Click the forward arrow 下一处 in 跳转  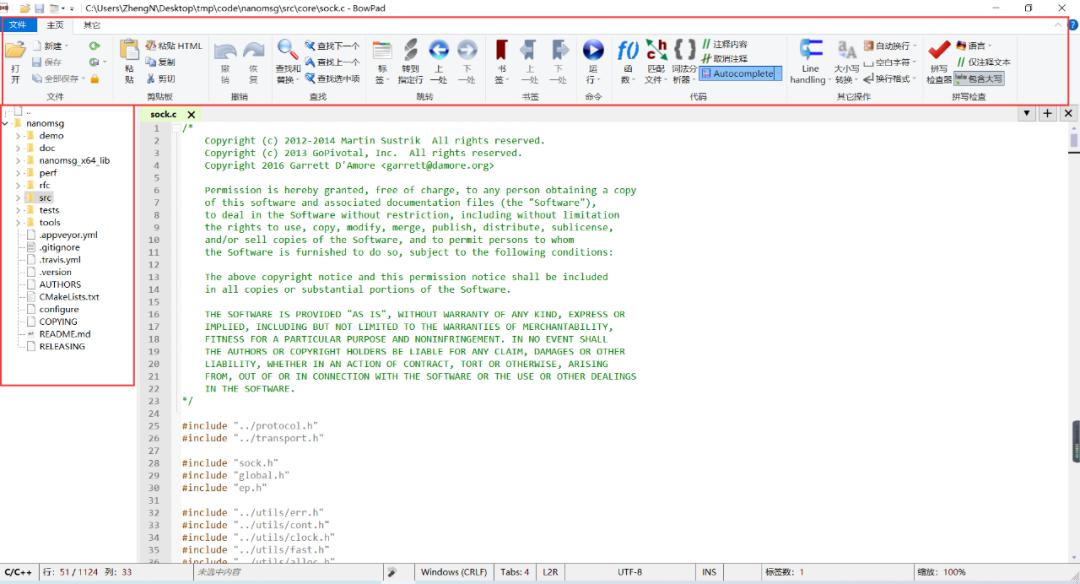coord(467,50)
